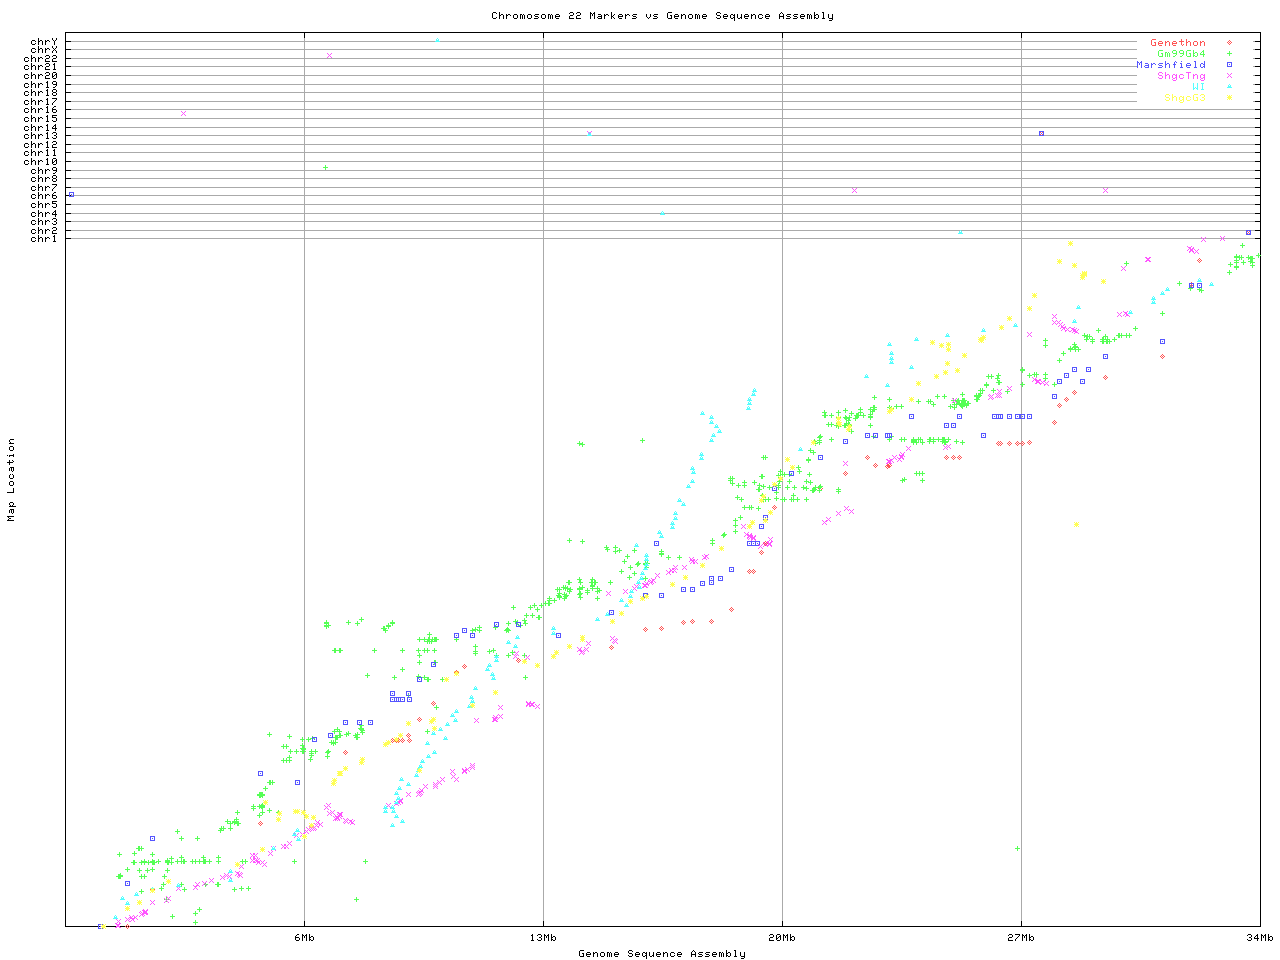Click the 6Mb x-axis tick label
The height and width of the screenshot is (960, 1280).
(x=304, y=938)
